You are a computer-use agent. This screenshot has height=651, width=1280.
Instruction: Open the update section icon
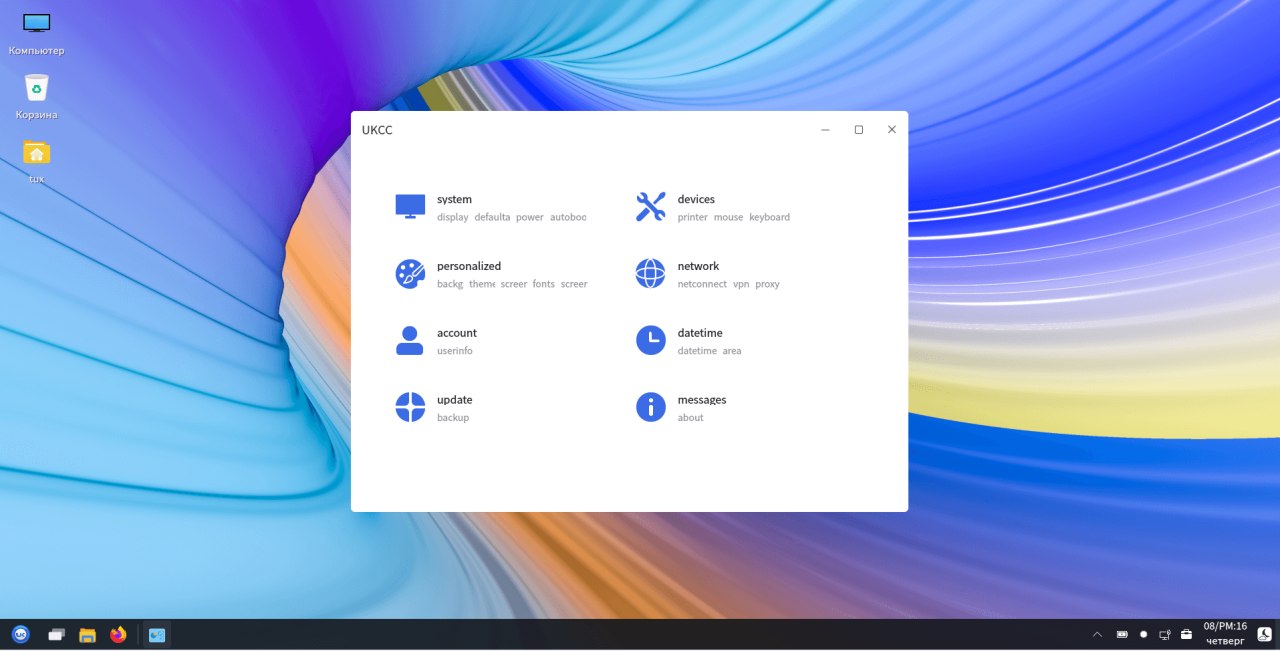(410, 407)
